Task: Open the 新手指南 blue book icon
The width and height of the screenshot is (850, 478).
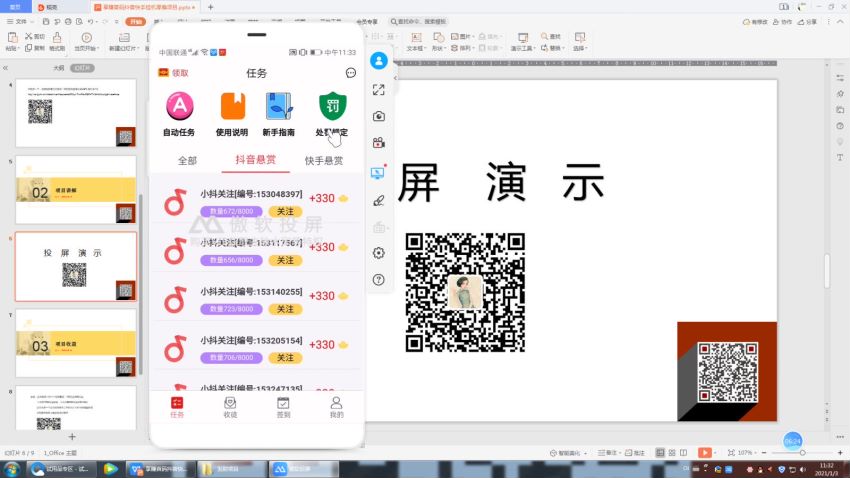Action: (x=279, y=106)
